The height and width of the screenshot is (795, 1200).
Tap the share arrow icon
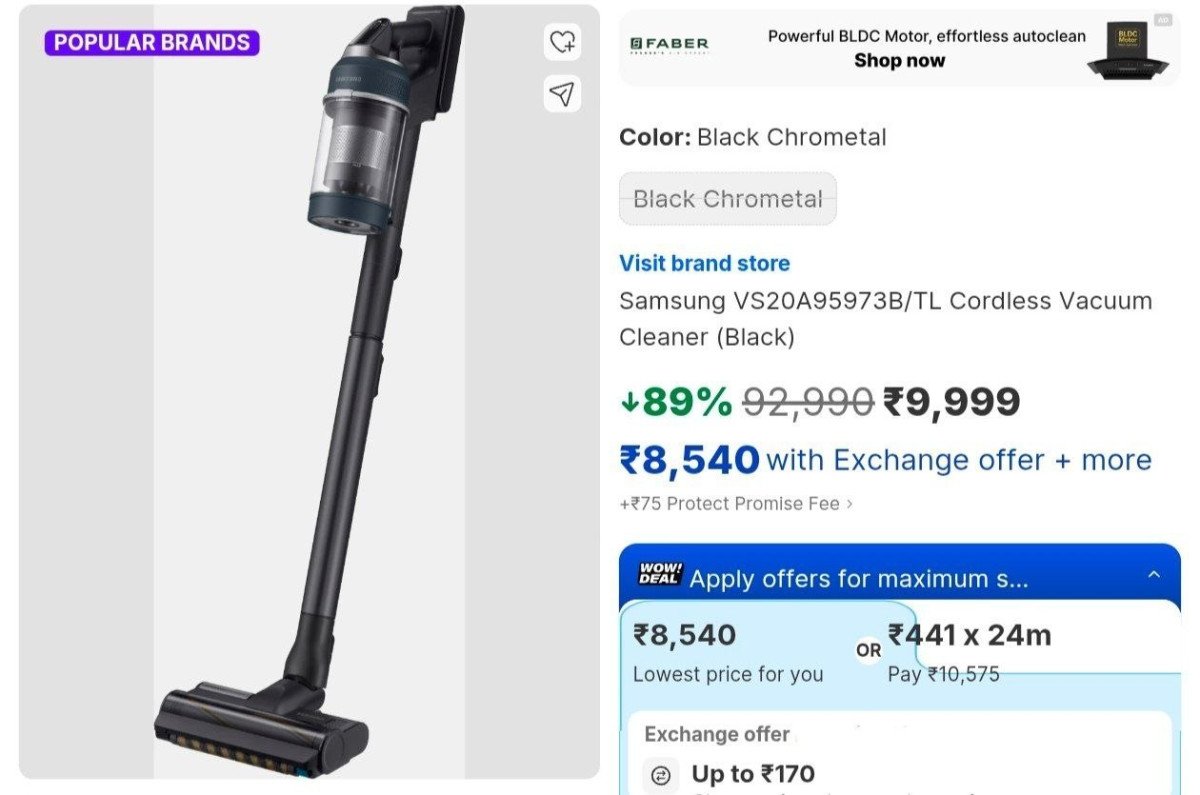563,94
